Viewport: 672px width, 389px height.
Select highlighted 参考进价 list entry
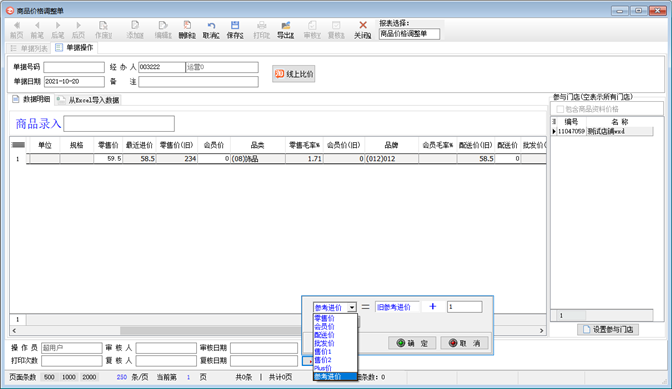point(335,377)
